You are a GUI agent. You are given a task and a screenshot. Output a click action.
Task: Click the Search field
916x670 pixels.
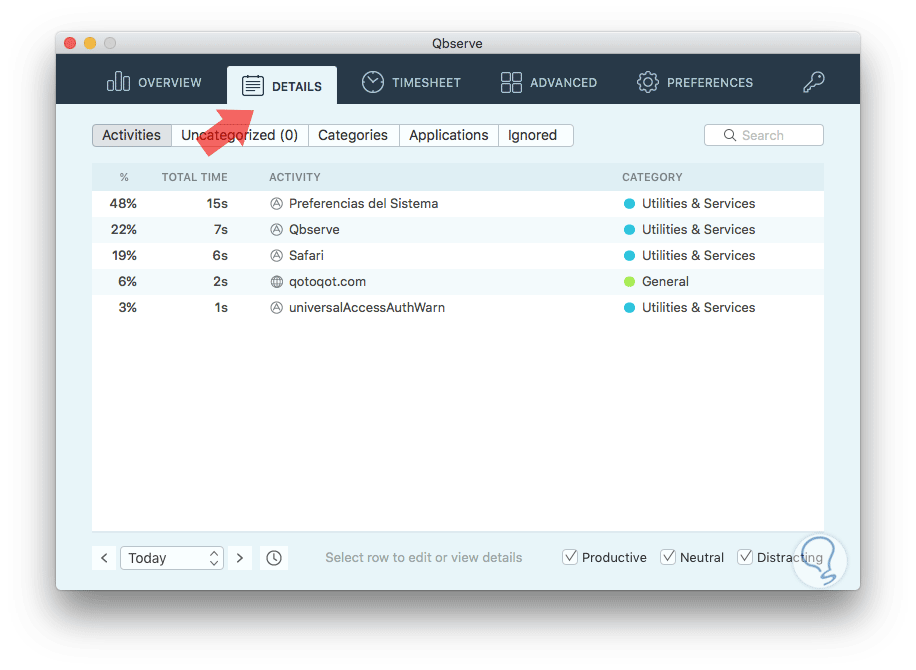[764, 136]
